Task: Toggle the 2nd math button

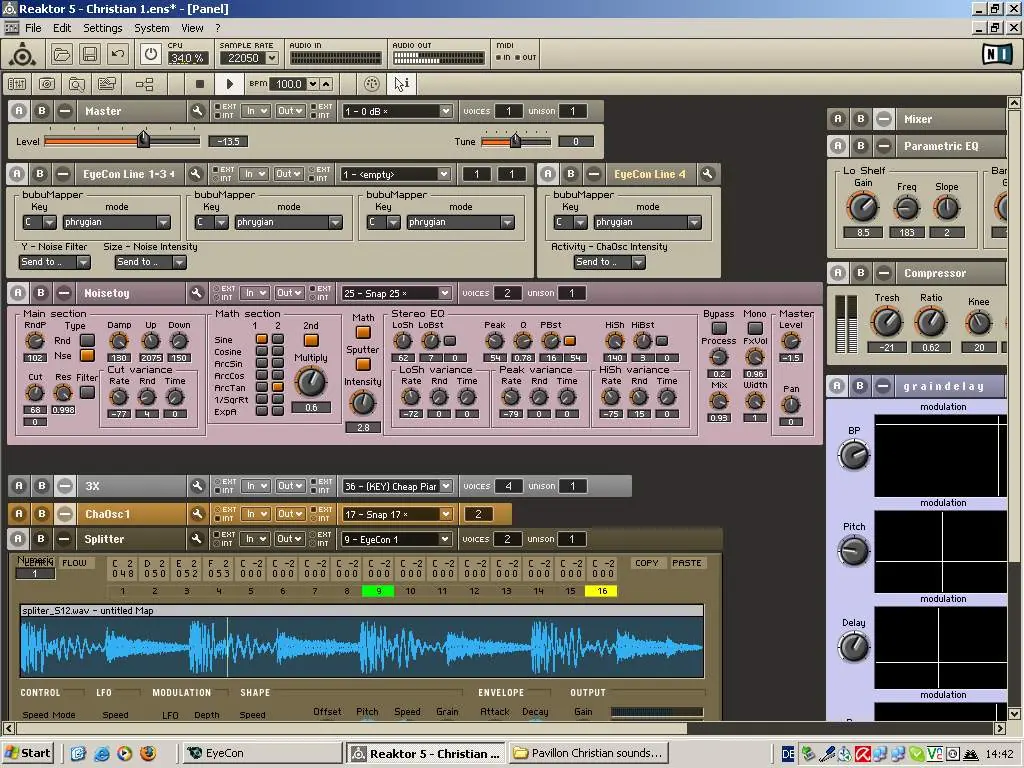Action: [311, 340]
